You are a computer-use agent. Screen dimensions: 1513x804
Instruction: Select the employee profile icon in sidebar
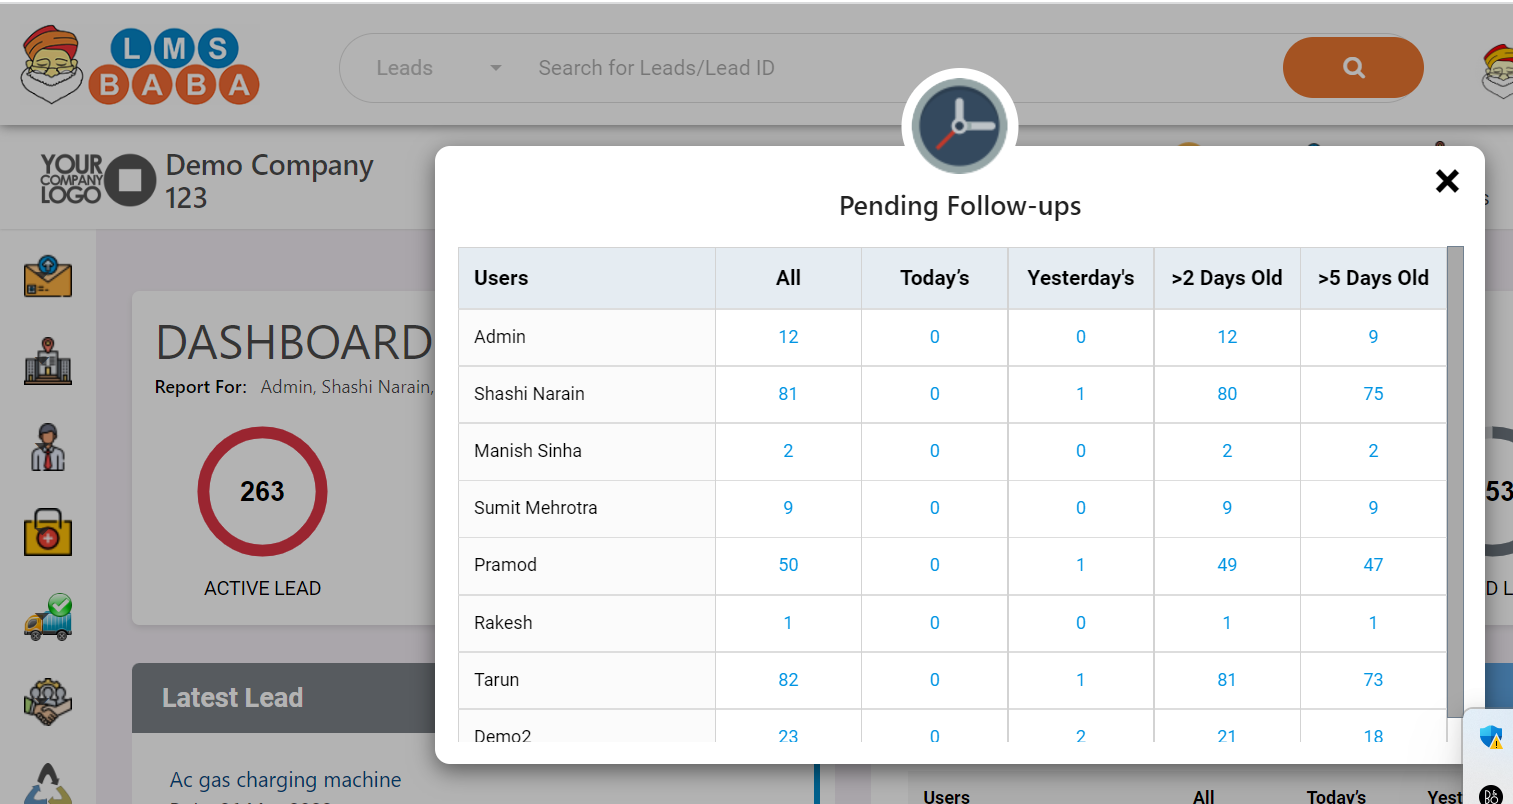coord(47,447)
